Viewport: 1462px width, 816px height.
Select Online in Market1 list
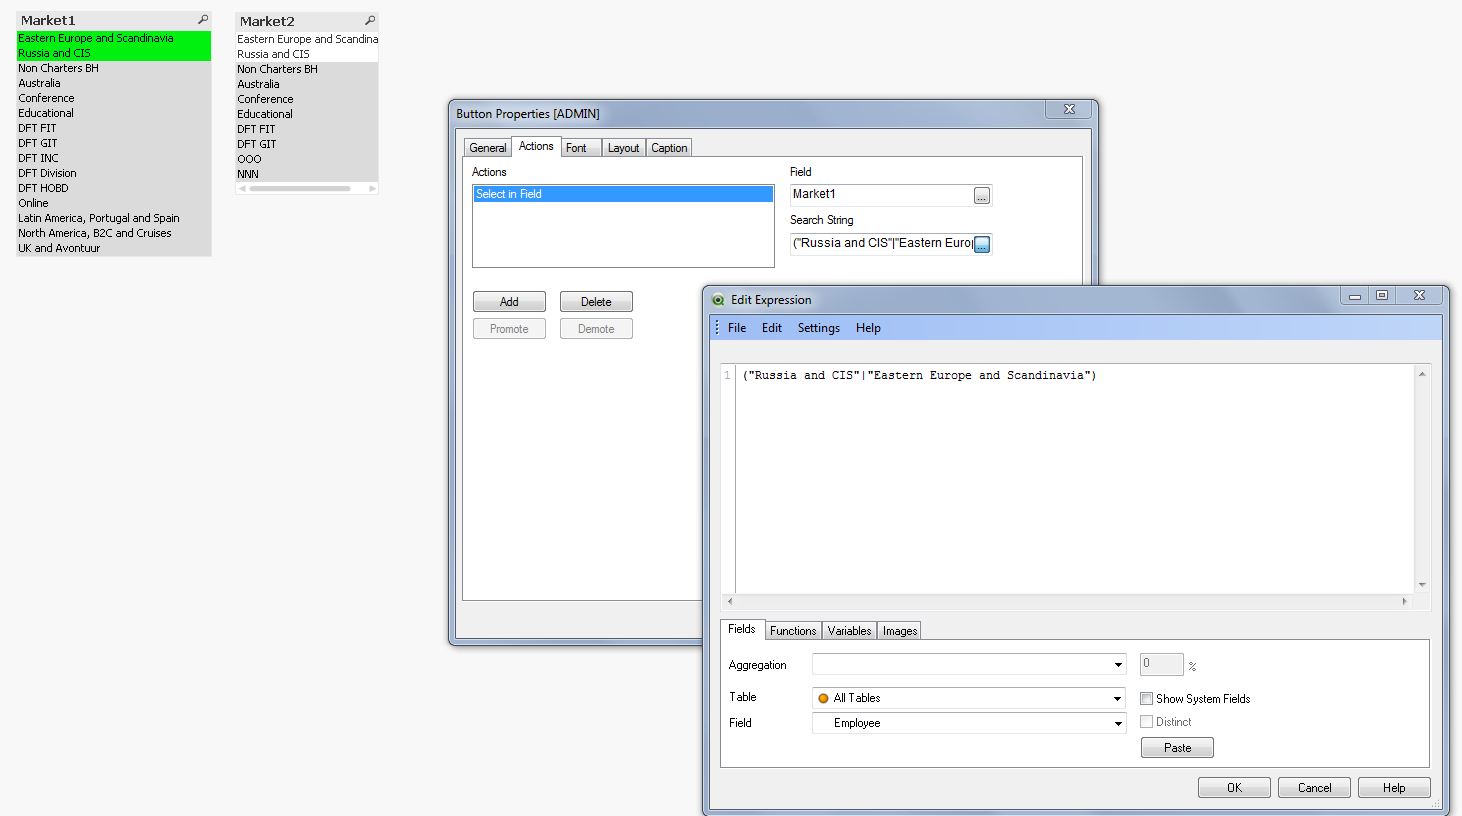click(x=114, y=203)
